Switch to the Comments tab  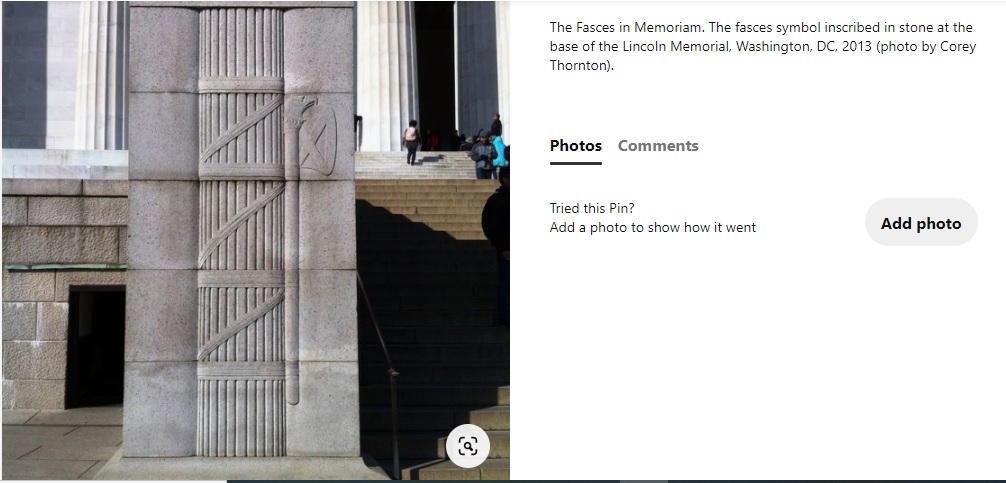pyautogui.click(x=658, y=146)
